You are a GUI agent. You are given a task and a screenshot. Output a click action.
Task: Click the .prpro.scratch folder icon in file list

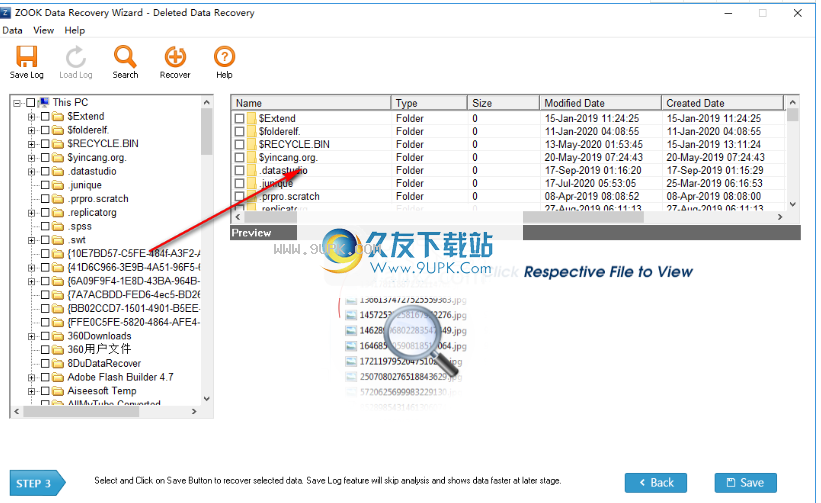(x=252, y=197)
